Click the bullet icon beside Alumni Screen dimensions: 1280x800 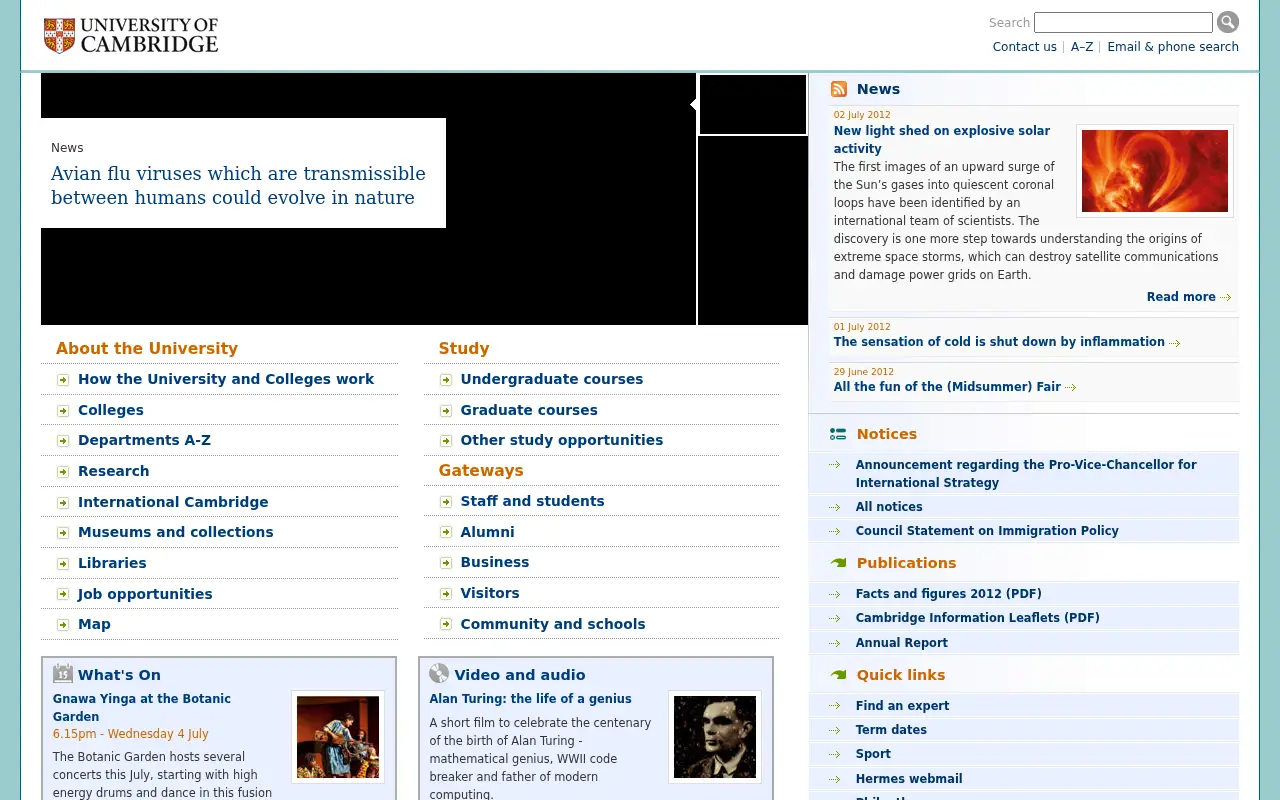(446, 533)
